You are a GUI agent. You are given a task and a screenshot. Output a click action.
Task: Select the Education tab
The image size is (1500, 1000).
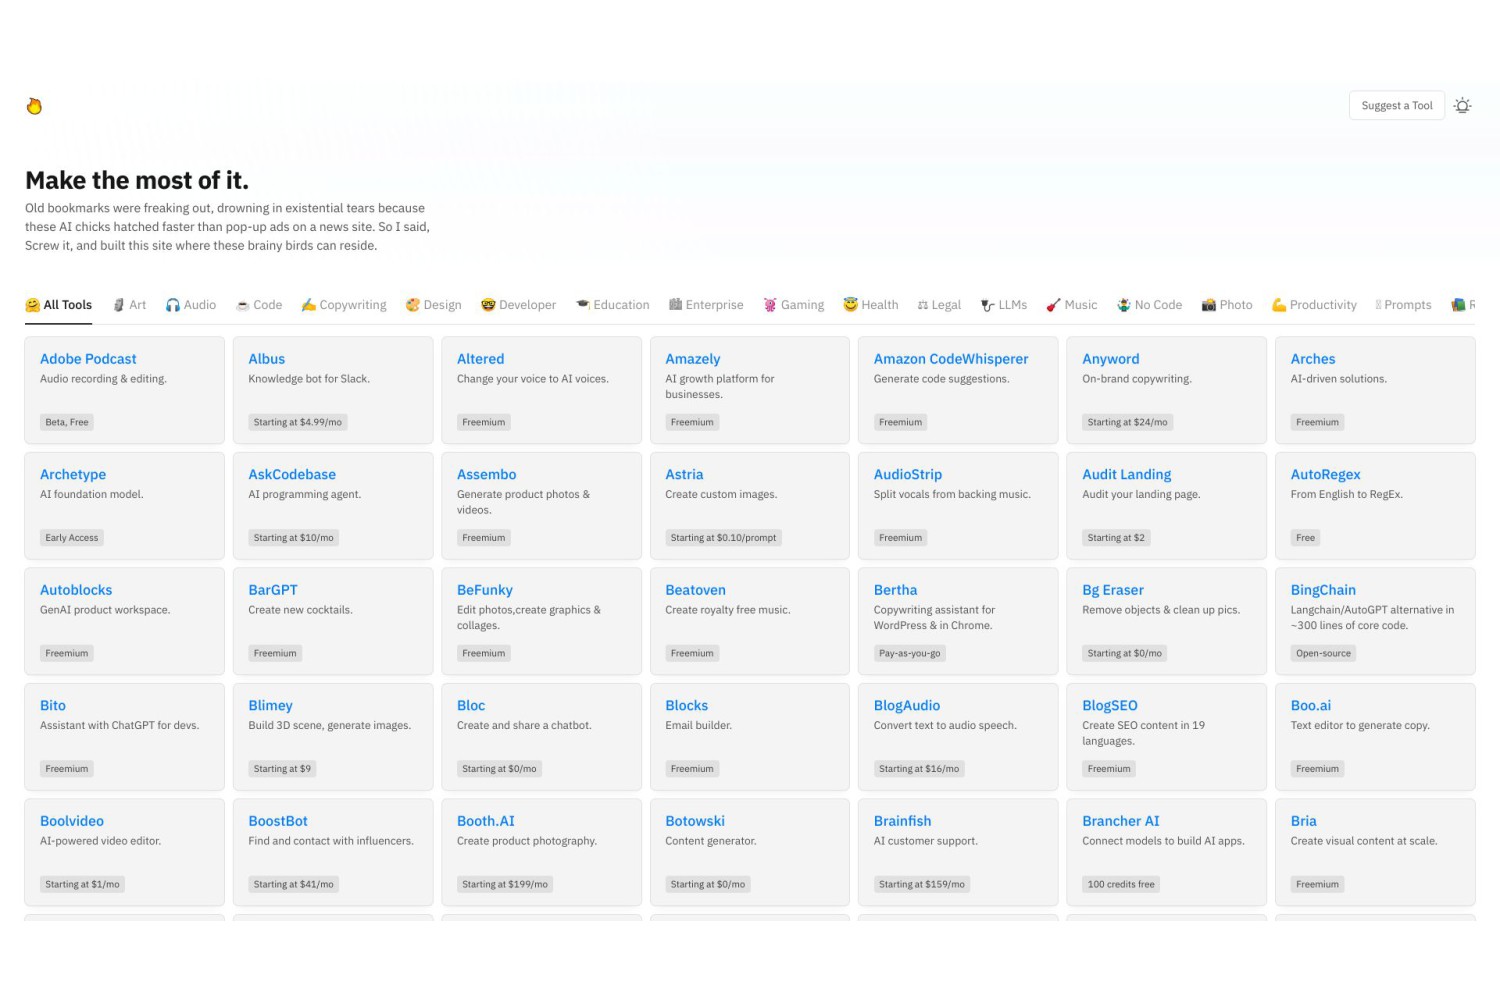[x=613, y=305]
